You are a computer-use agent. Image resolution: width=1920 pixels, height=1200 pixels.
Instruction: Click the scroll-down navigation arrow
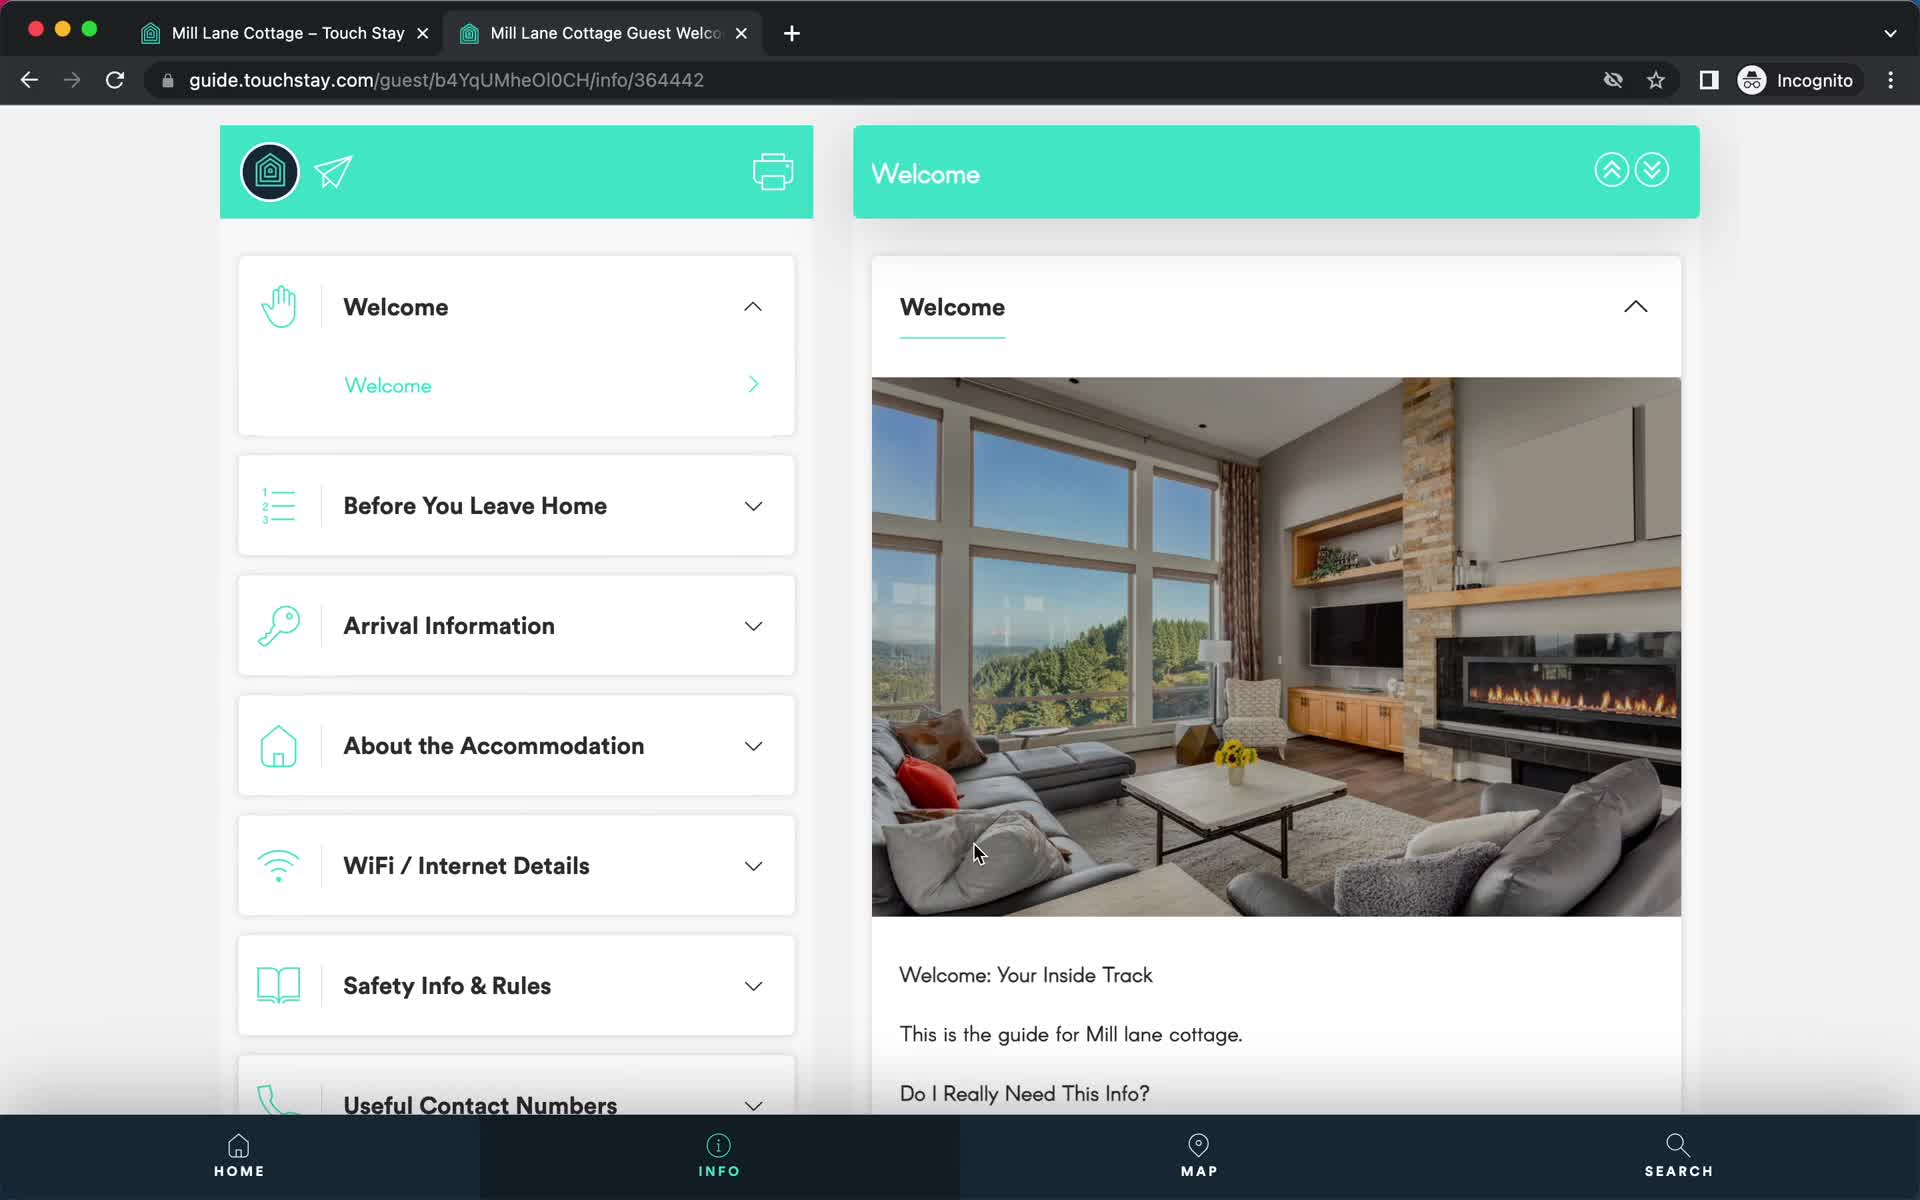(x=1653, y=170)
